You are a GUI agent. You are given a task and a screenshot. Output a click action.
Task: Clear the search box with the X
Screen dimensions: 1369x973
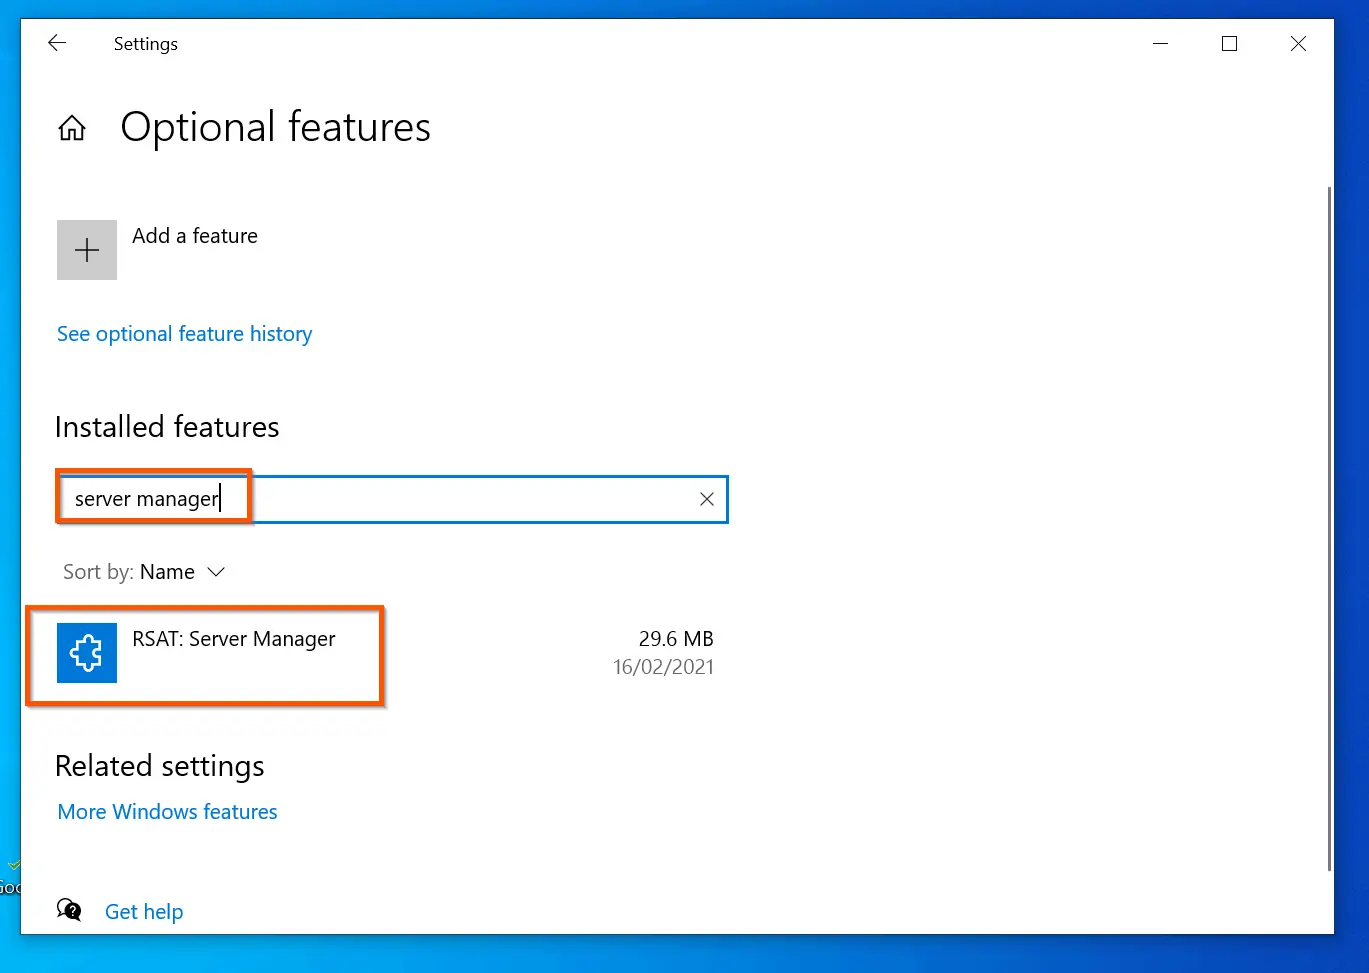click(707, 499)
